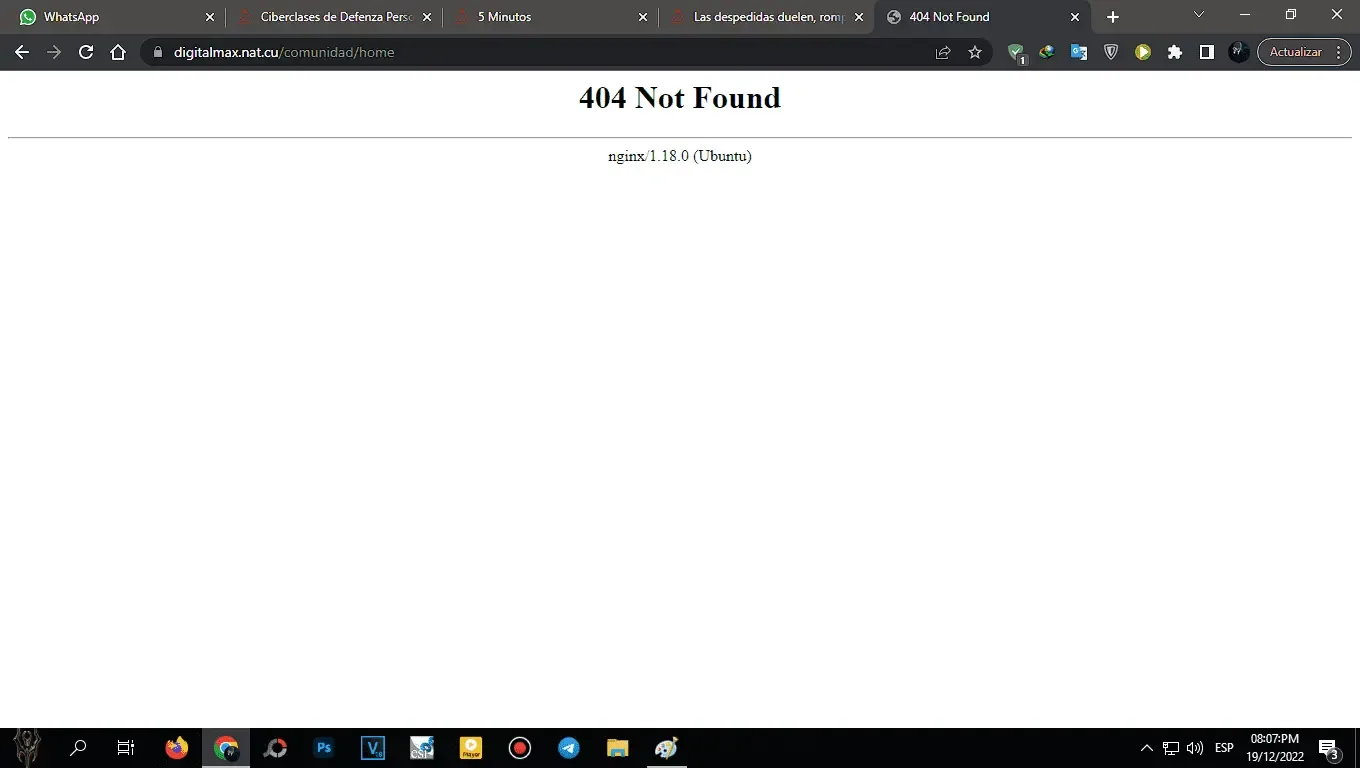Image resolution: width=1360 pixels, height=768 pixels.
Task: Open a new browser tab
Action: 1113,17
